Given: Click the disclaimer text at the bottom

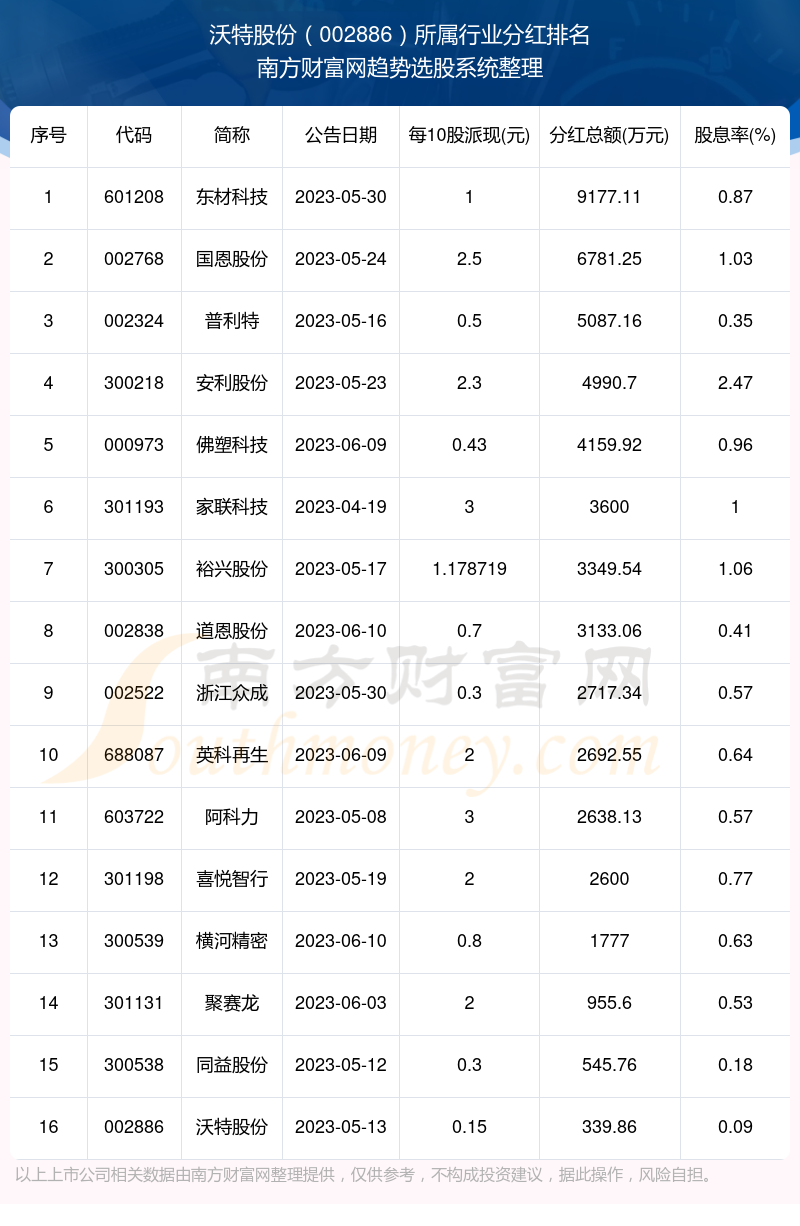Looking at the screenshot, I should (x=366, y=1175).
